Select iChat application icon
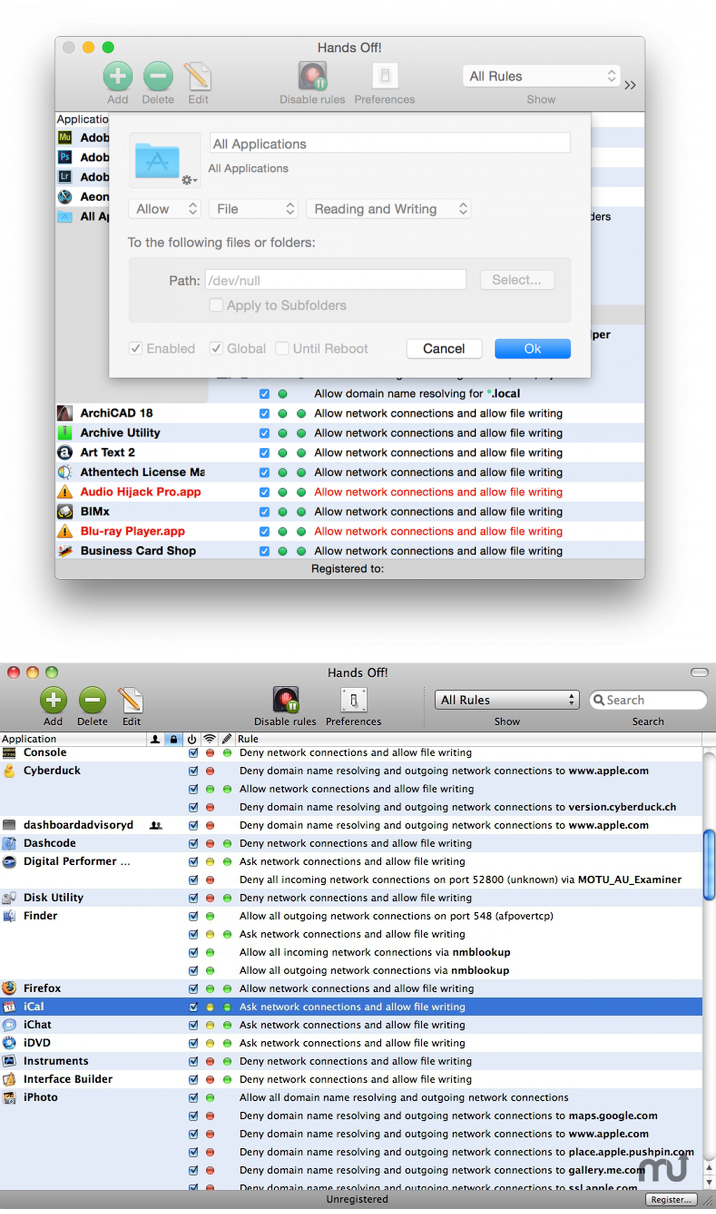 (9, 1025)
